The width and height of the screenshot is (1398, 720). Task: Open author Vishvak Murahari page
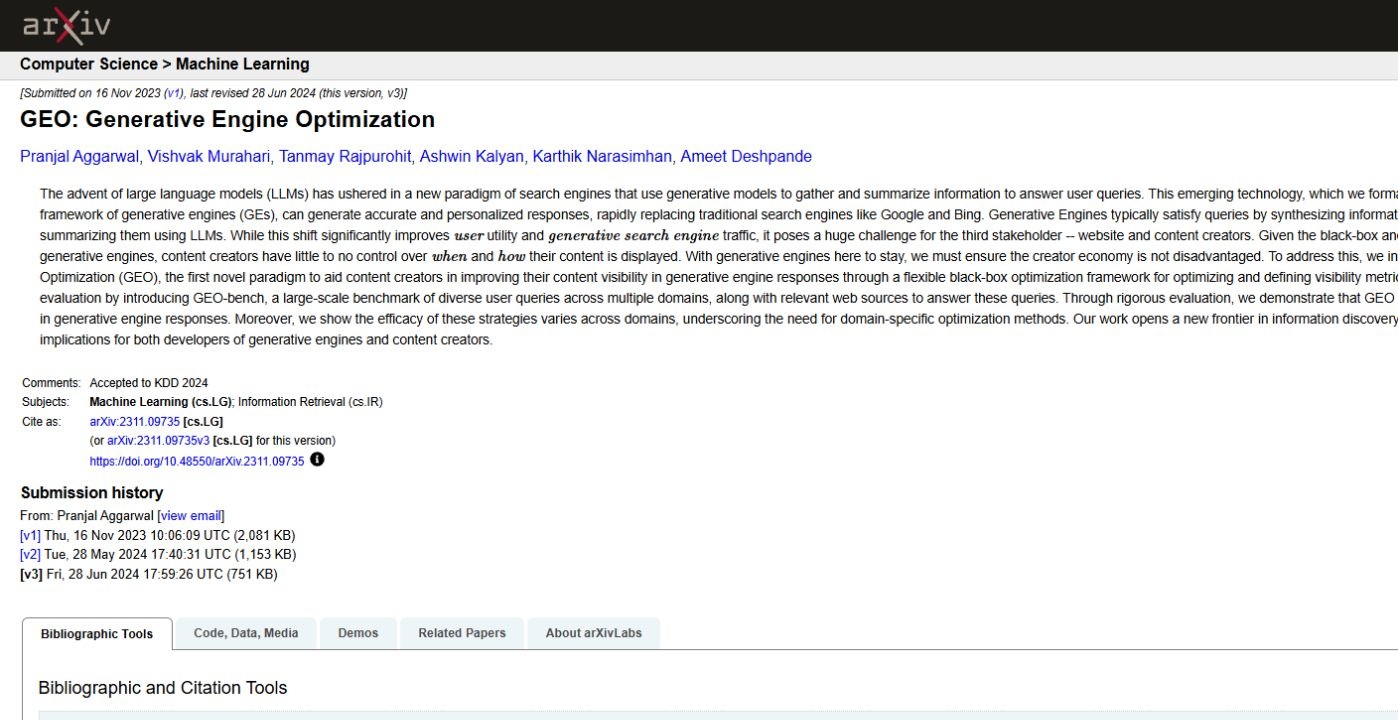pos(209,156)
